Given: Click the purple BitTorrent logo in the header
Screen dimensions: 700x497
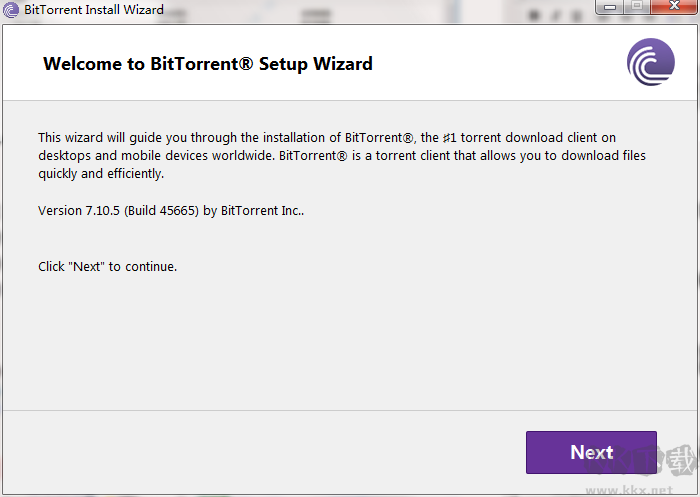Looking at the screenshot, I should pos(650,63).
